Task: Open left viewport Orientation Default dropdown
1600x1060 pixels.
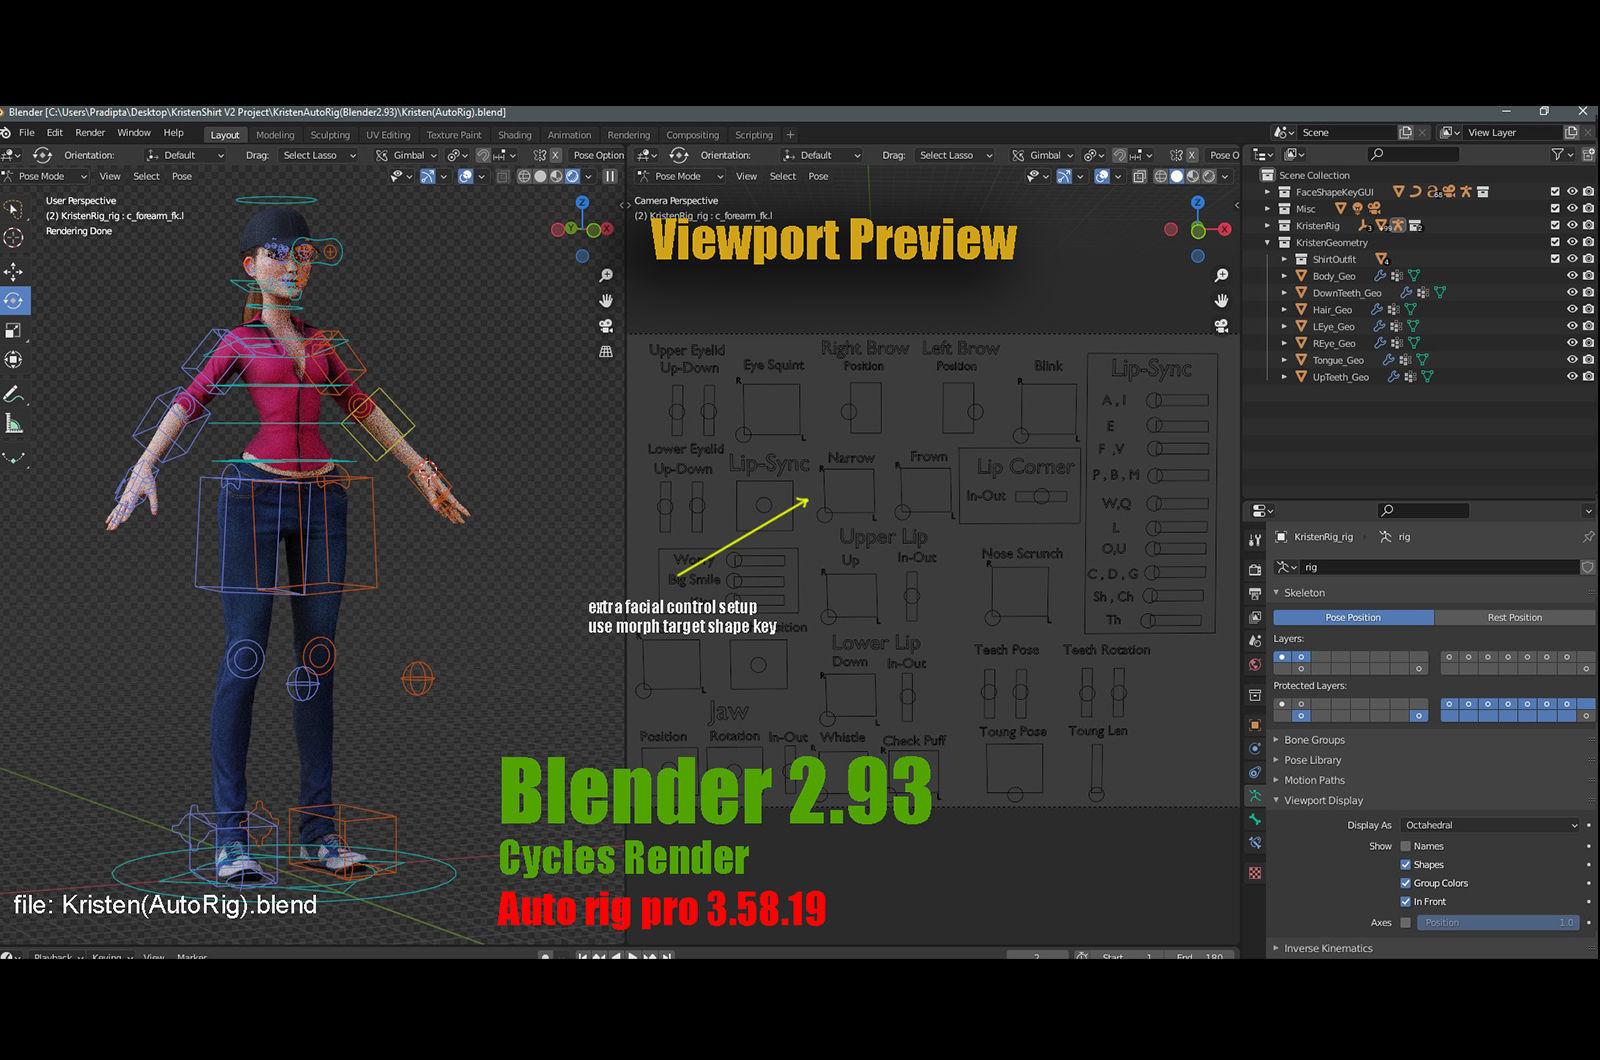Action: tap(186, 155)
